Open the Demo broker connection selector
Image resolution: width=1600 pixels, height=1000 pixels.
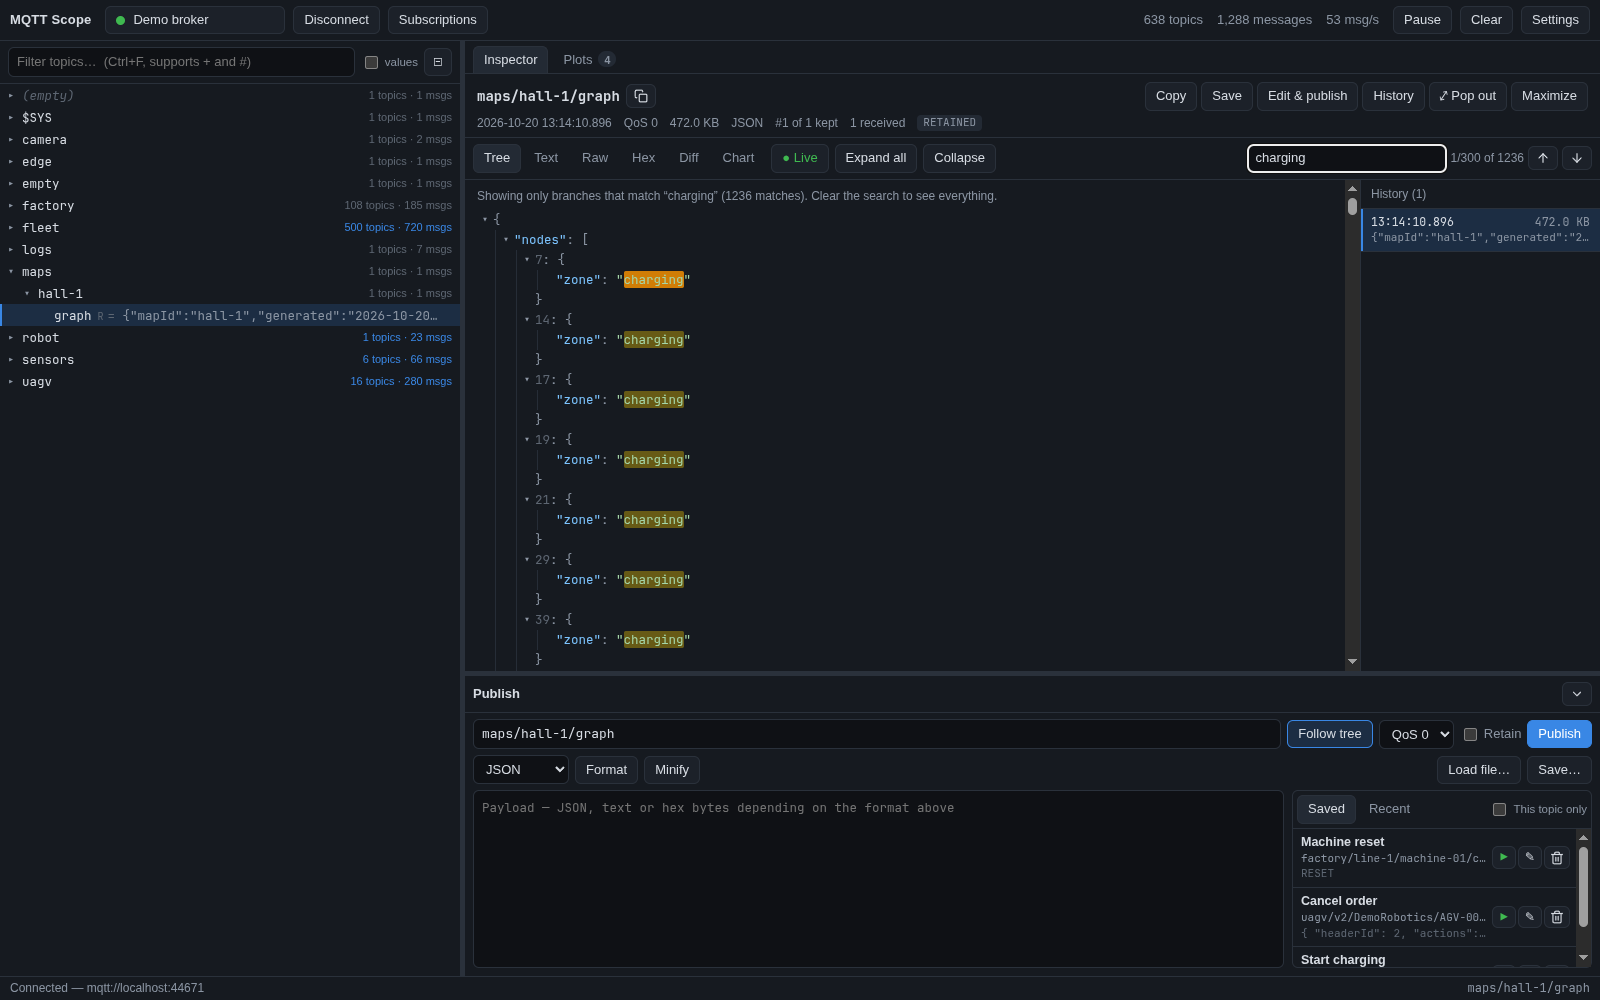195,20
